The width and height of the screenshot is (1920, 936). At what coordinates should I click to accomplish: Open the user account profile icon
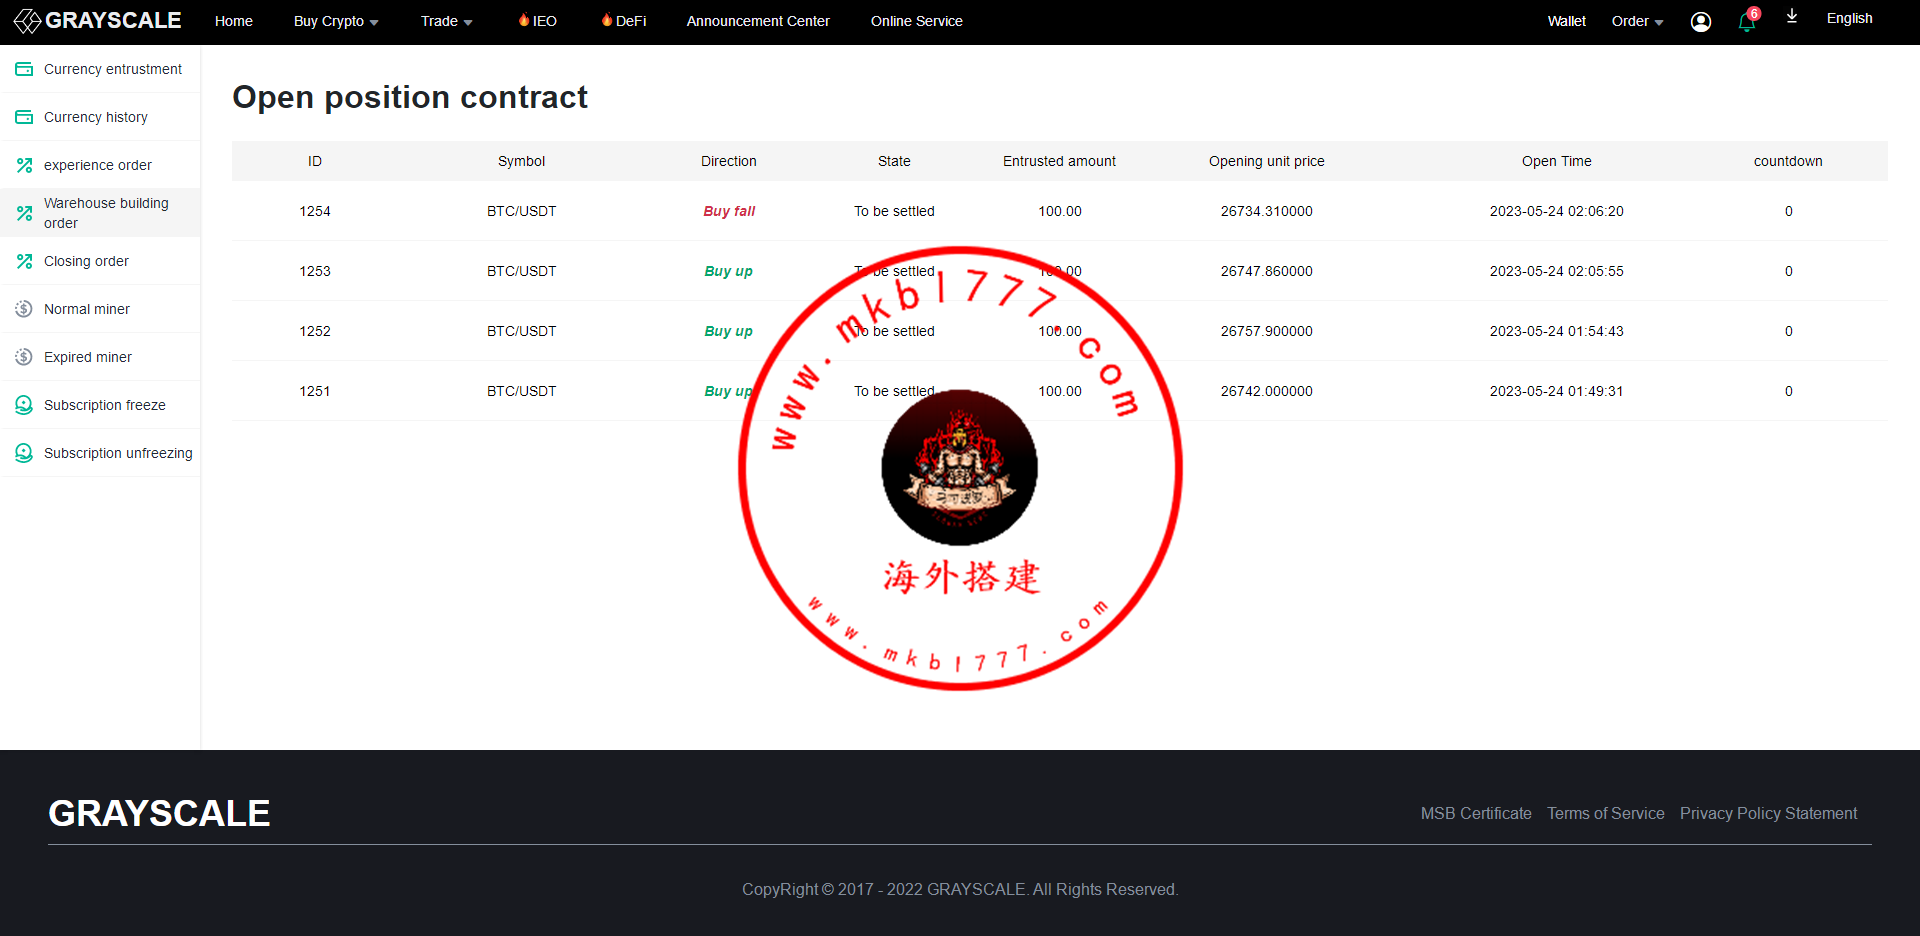click(1700, 22)
